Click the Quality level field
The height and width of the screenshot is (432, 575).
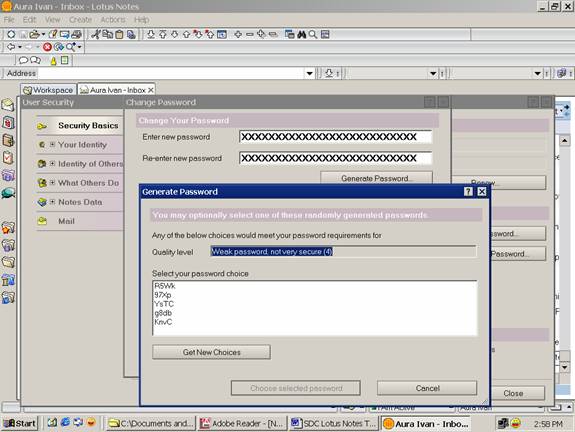coord(343,252)
